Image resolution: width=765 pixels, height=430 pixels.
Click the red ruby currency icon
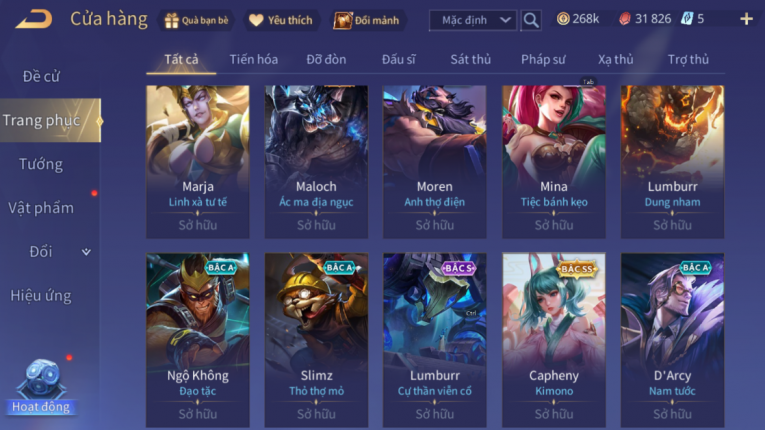[x=624, y=19]
